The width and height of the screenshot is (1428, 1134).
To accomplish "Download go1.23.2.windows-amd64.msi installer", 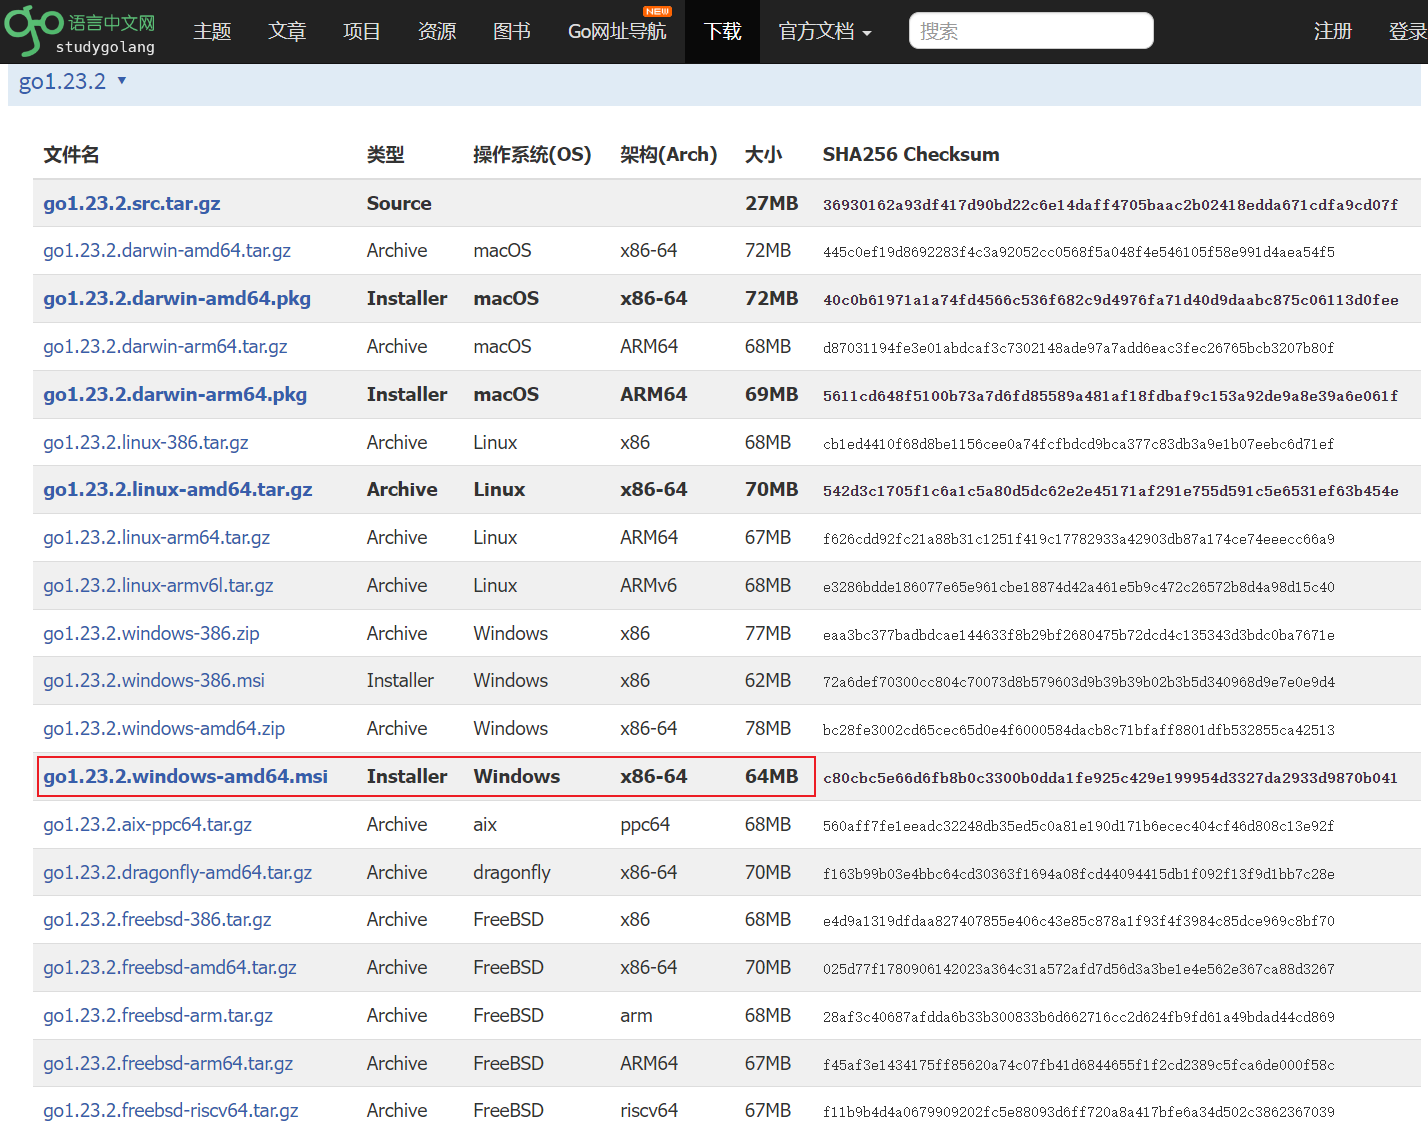I will point(185,777).
